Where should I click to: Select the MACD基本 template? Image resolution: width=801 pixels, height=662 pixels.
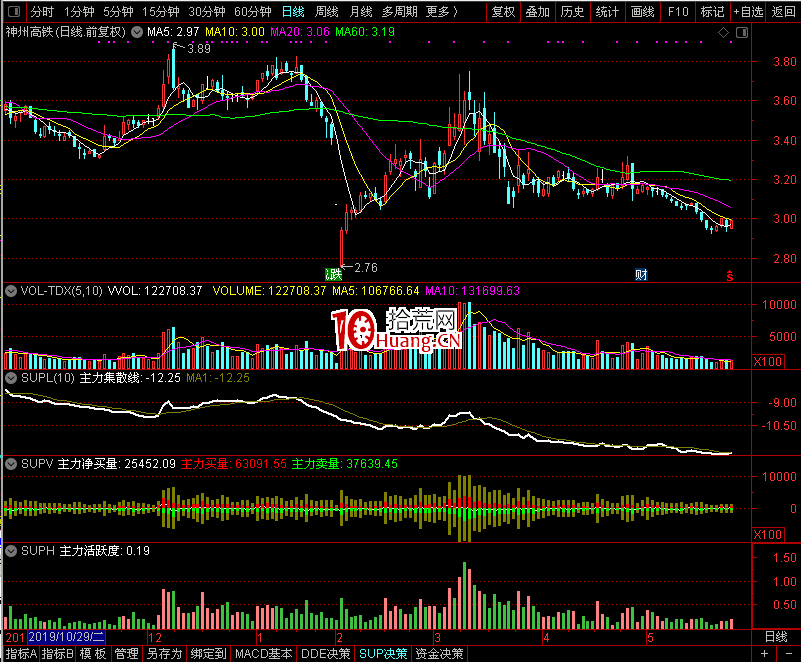click(x=264, y=654)
